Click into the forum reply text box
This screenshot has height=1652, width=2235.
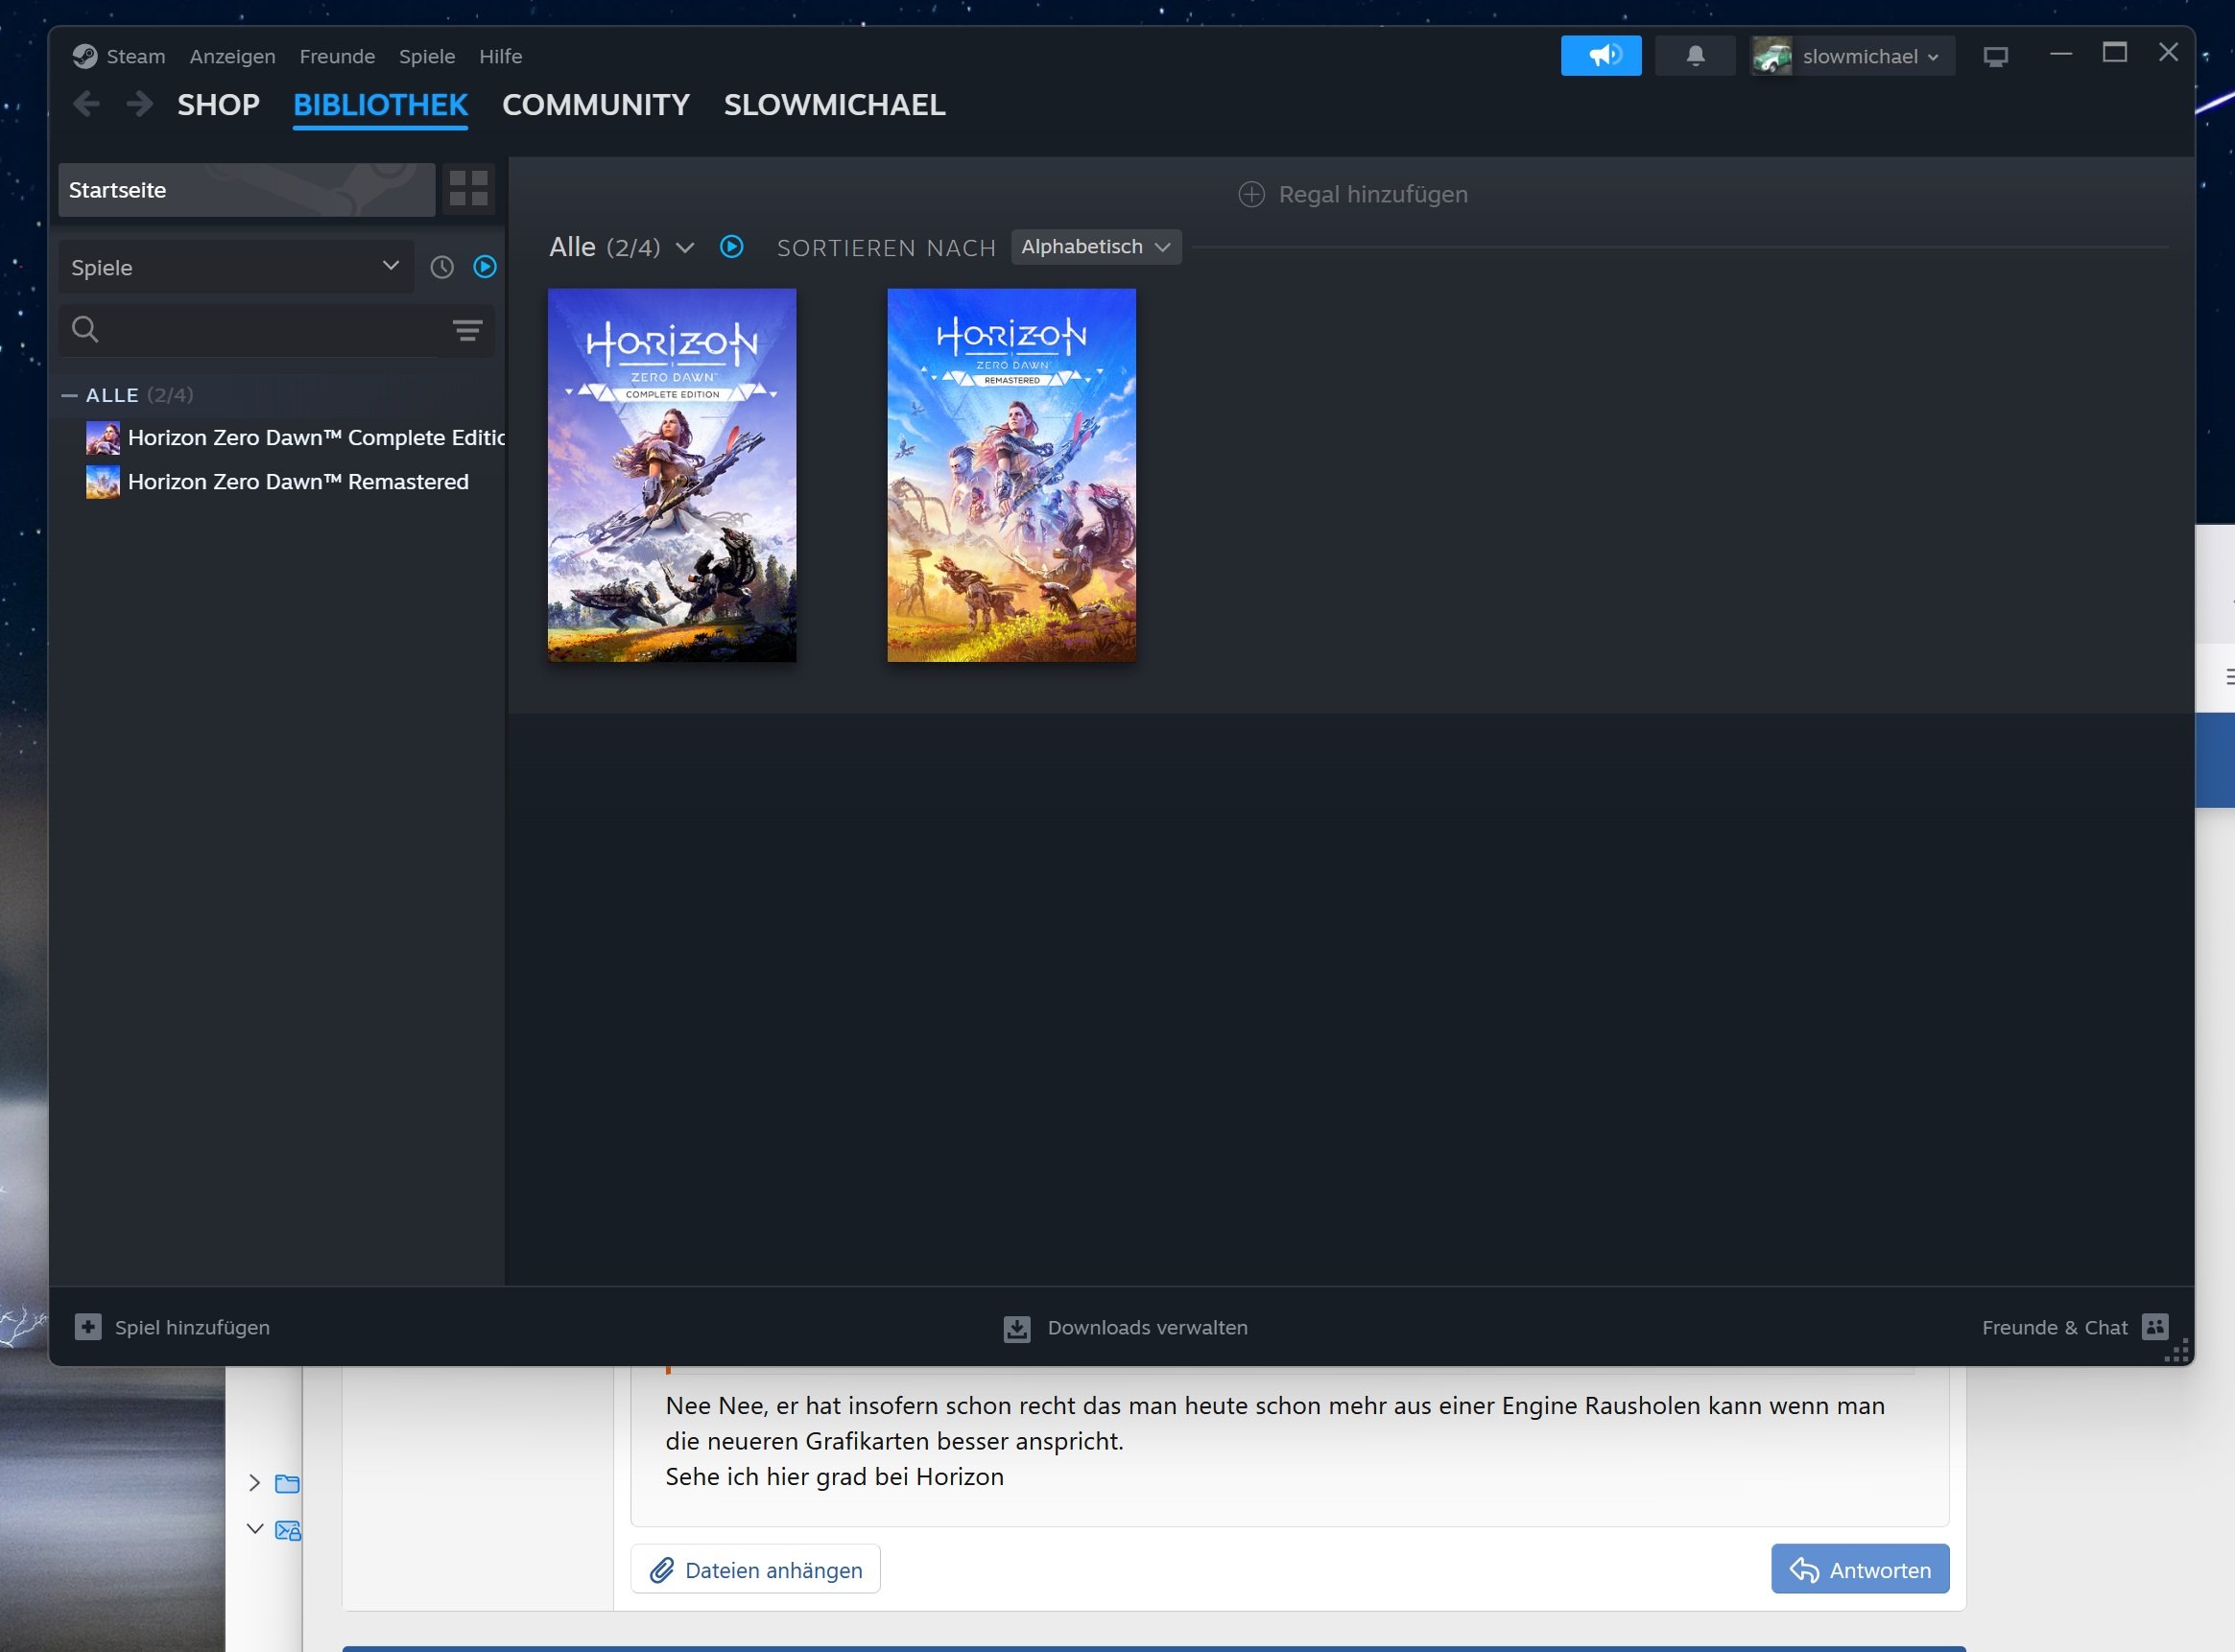[1290, 1444]
